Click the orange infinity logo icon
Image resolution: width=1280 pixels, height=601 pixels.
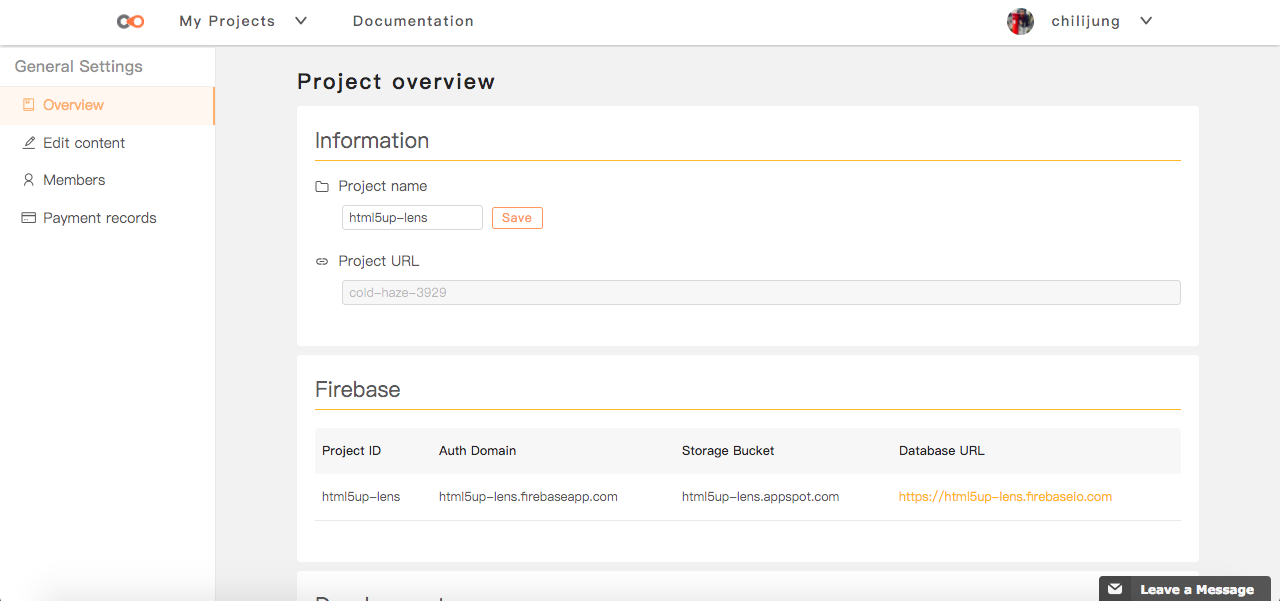tap(130, 21)
